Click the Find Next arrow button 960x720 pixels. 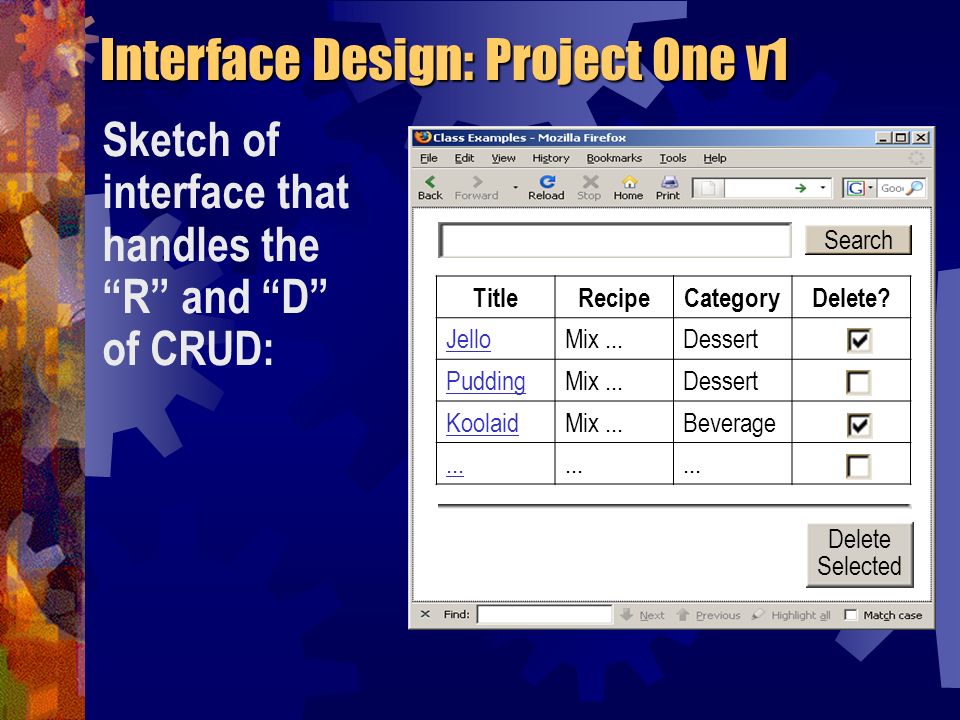click(642, 615)
